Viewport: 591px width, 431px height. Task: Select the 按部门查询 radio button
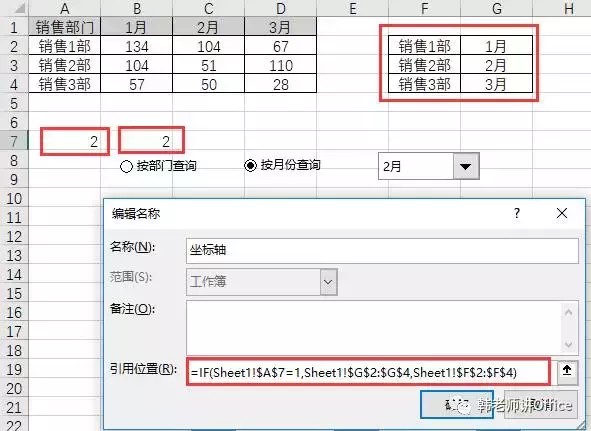(126, 166)
